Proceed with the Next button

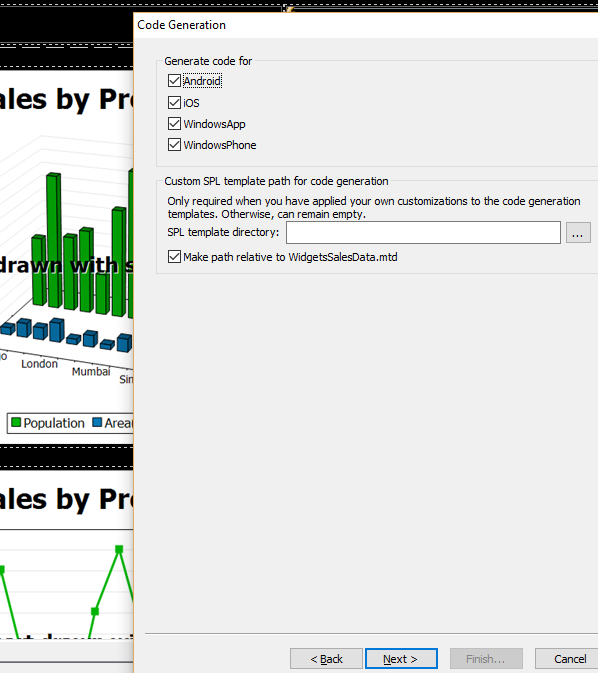click(x=401, y=659)
